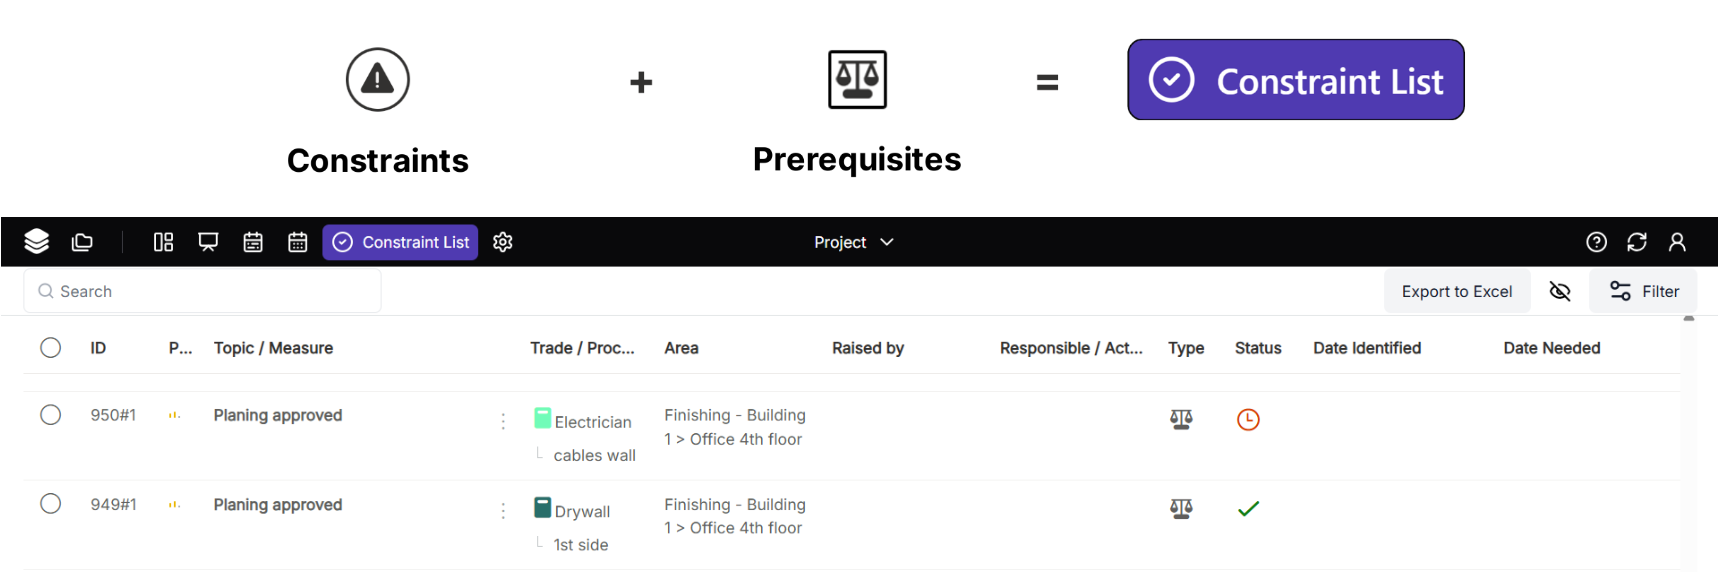Image resolution: width=1718 pixels, height=572 pixels.
Task: Click the refresh sync icon
Action: click(1637, 242)
